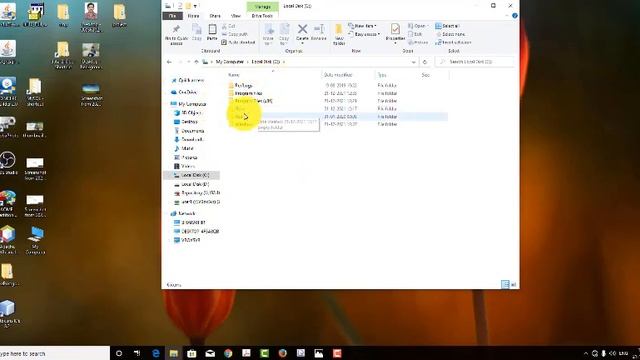Image resolution: width=640 pixels, height=360 pixels.
Task: Open Recent locations dropdown arrow
Action: pos(189,62)
